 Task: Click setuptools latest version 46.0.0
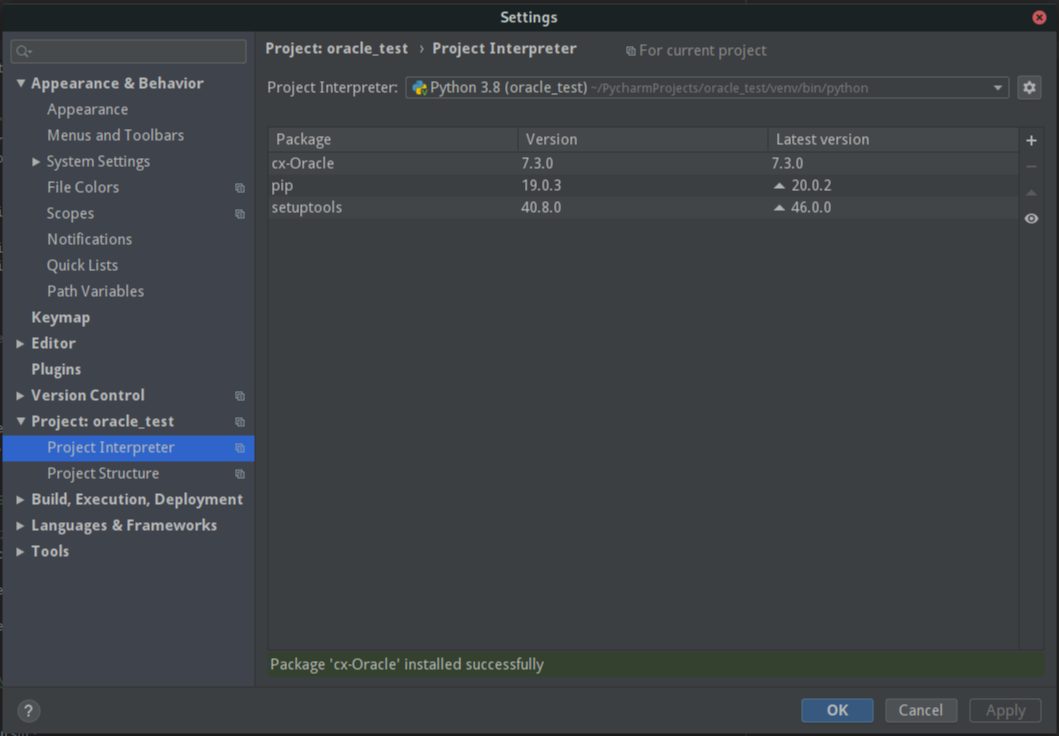[x=811, y=208]
